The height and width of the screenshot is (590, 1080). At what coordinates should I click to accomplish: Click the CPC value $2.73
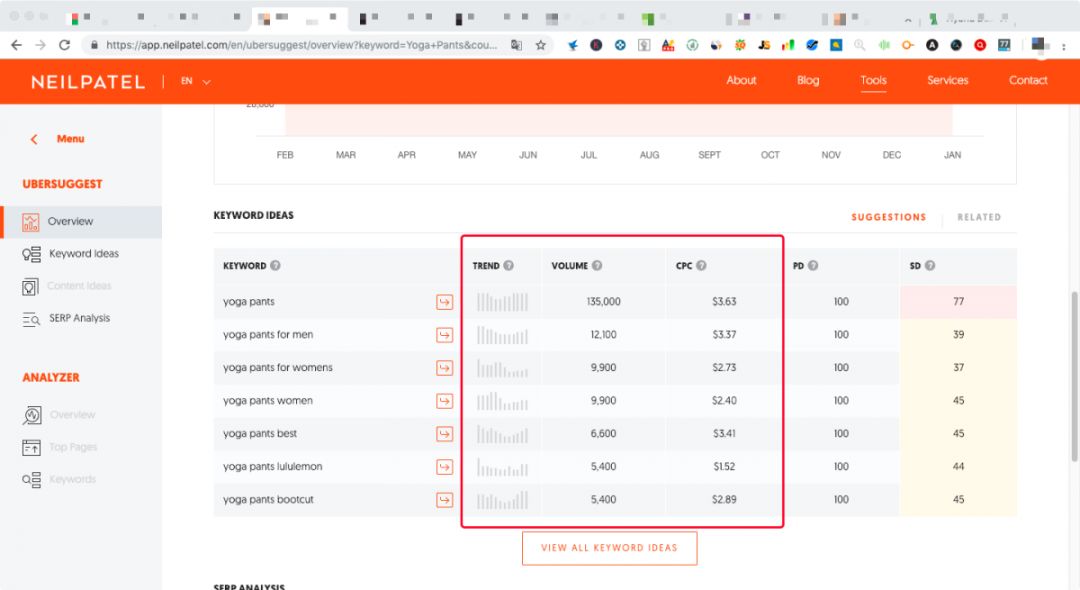coord(724,368)
